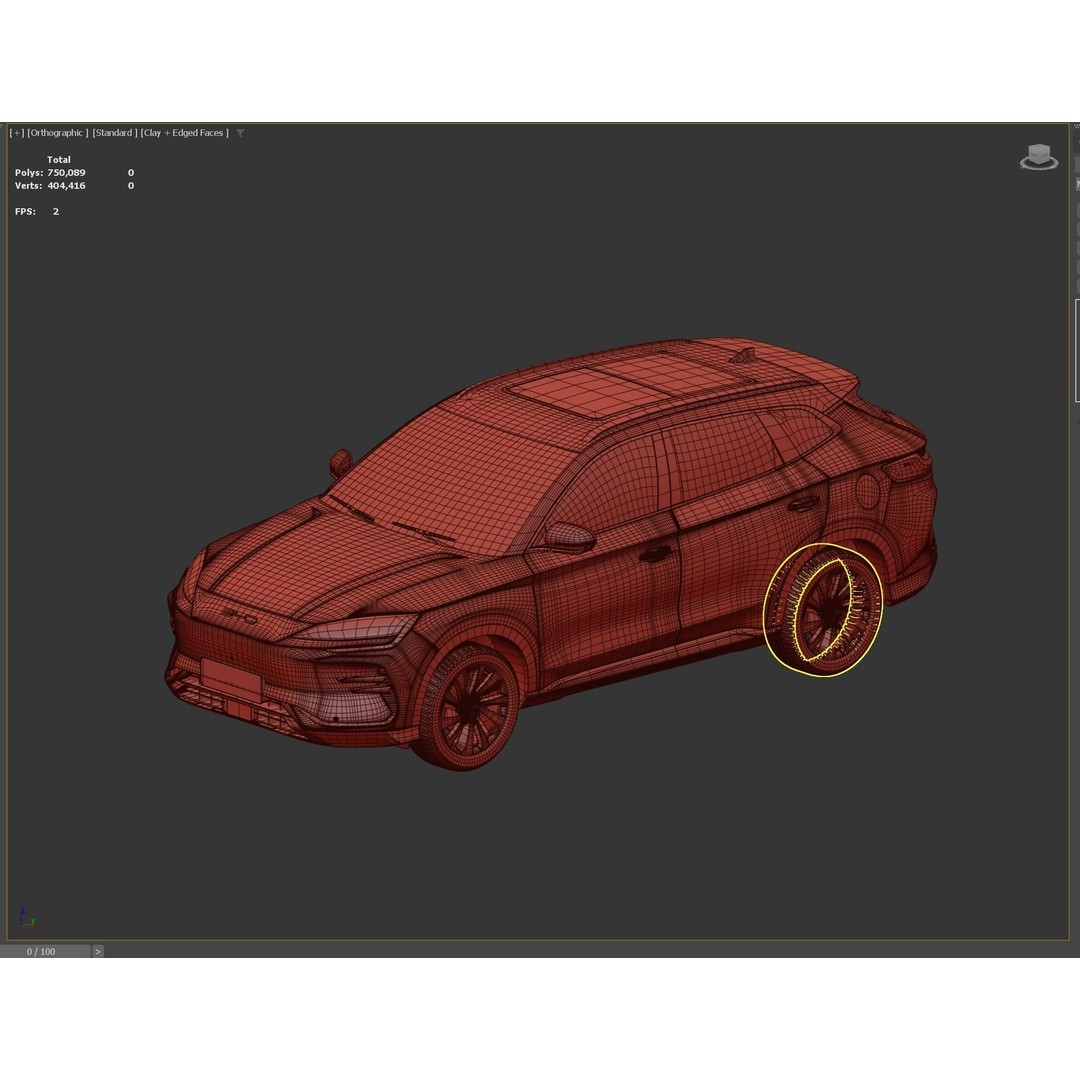
Task: Open the Standard viewport settings menu
Action: 115,133
